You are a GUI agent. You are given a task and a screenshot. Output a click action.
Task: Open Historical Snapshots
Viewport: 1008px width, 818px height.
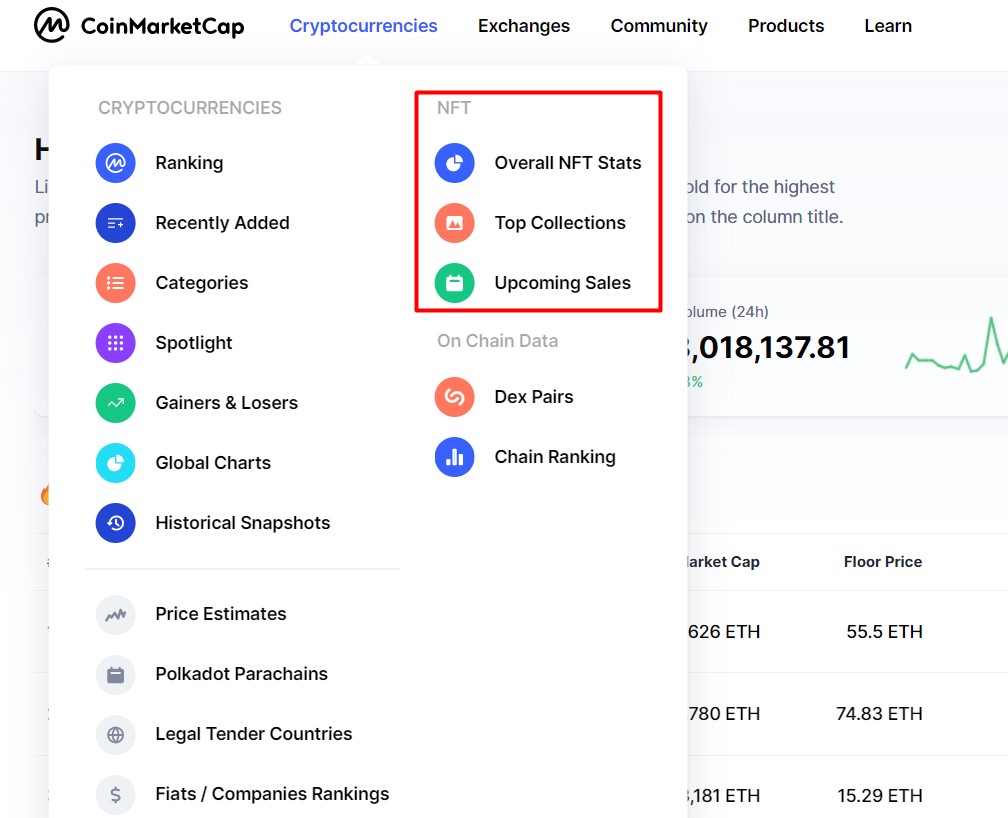coord(243,523)
